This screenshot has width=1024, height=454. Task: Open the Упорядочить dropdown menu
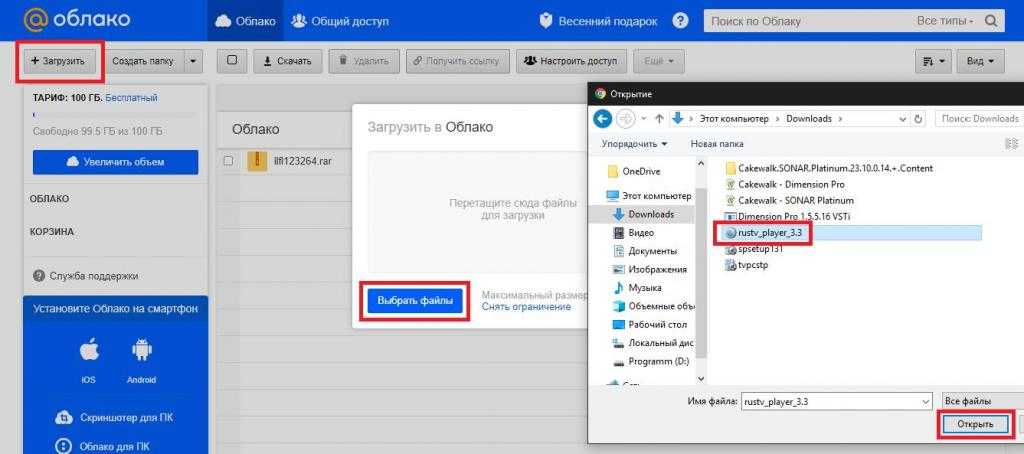point(634,144)
